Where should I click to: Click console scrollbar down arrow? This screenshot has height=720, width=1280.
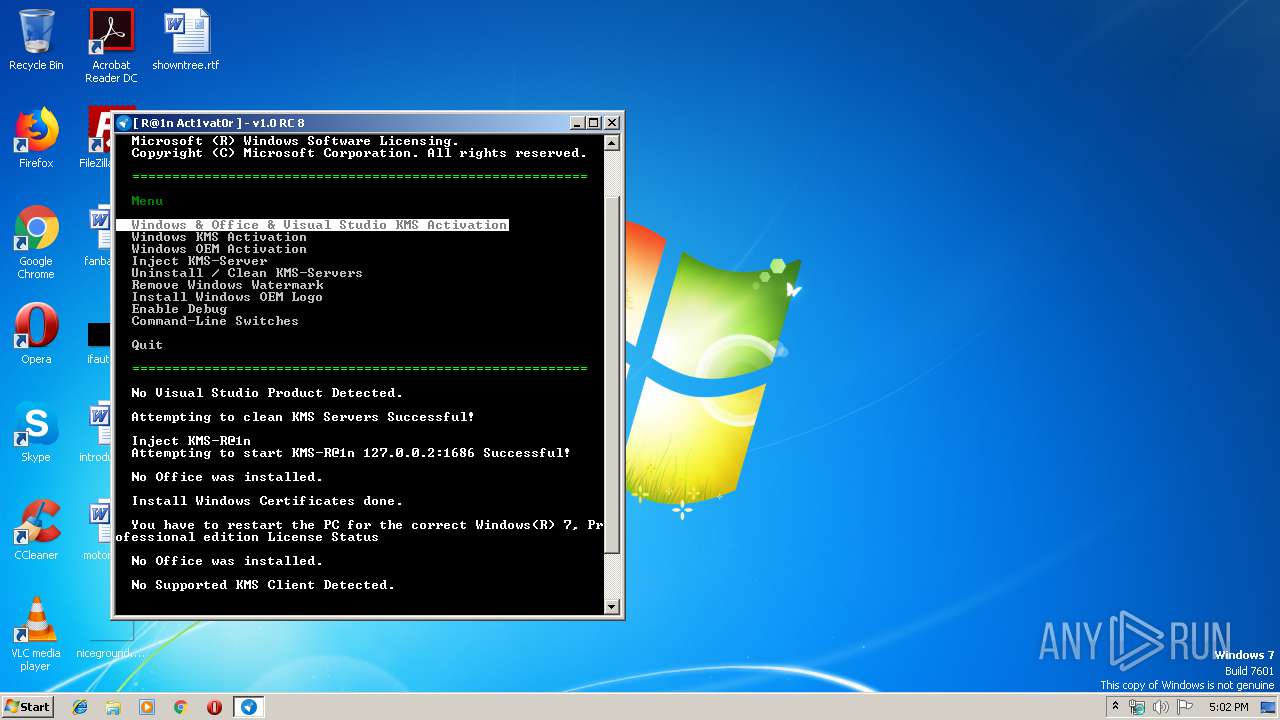tap(613, 606)
